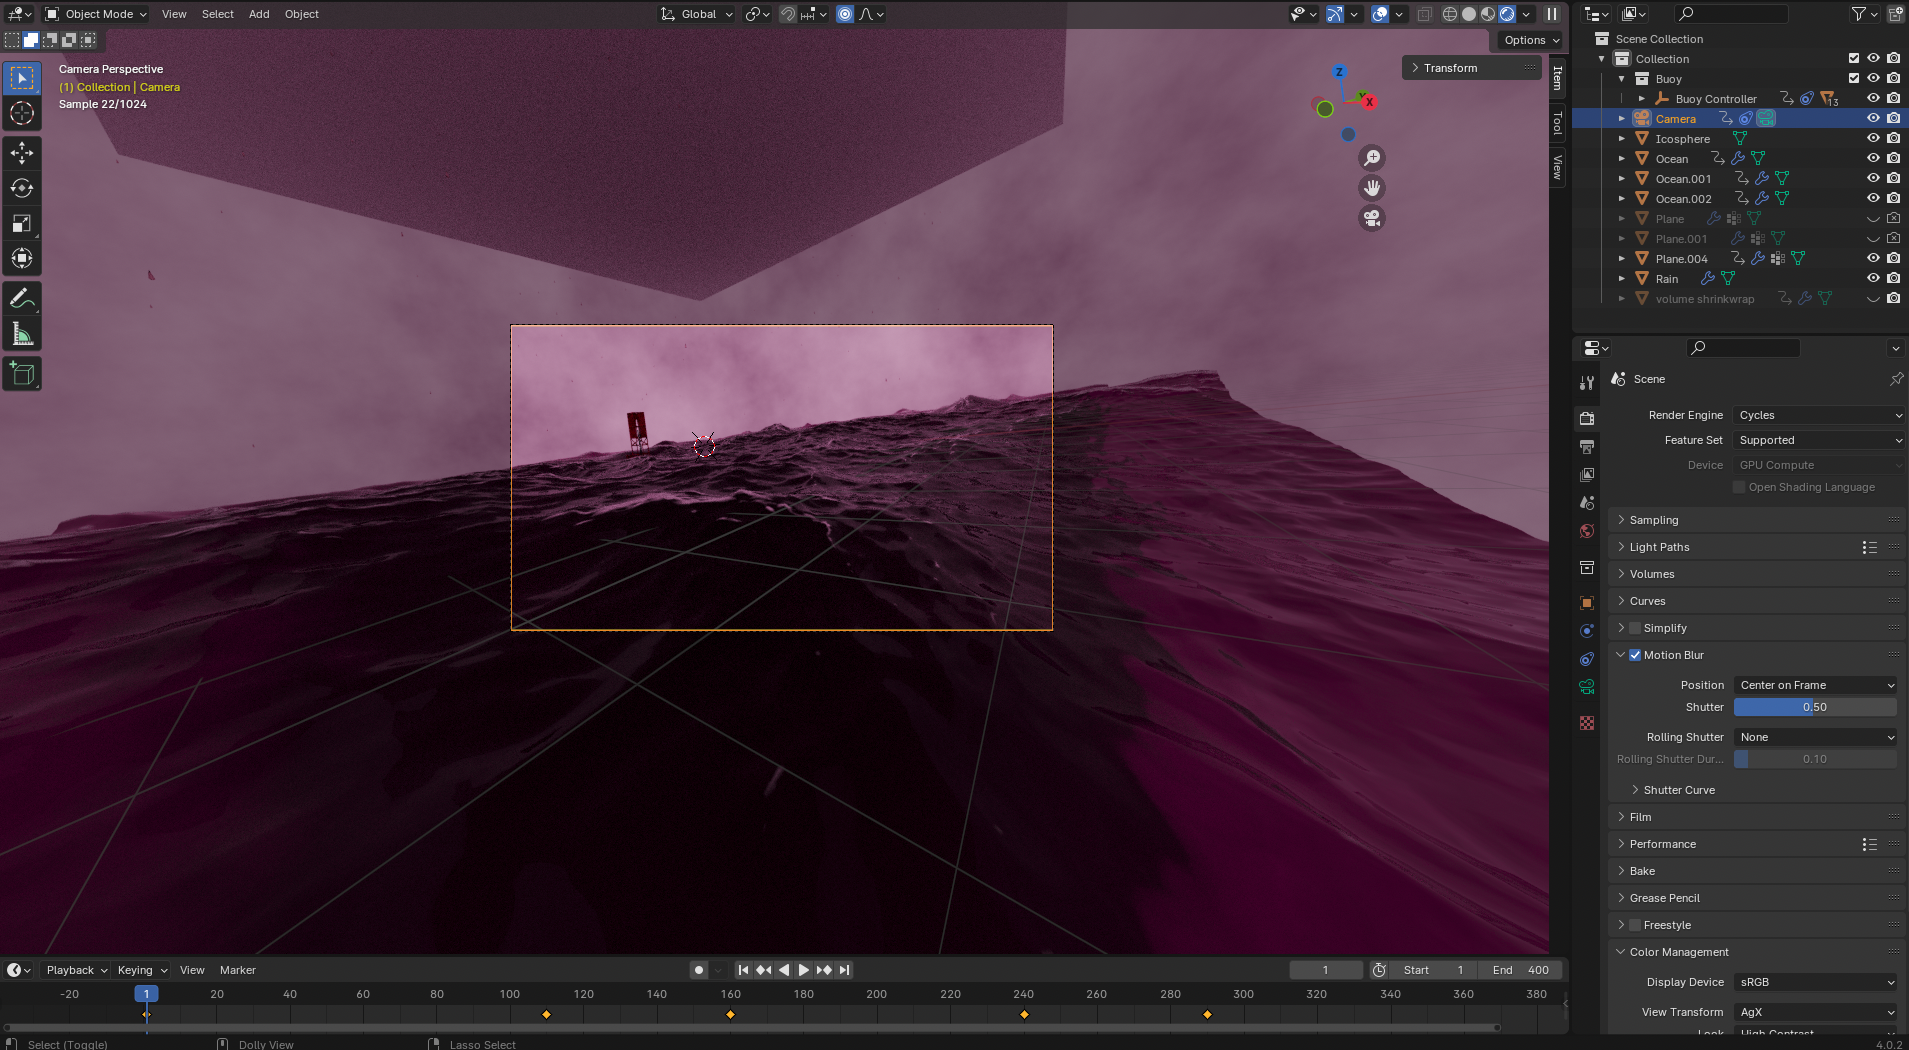Activate the Scale tool

(x=22, y=223)
